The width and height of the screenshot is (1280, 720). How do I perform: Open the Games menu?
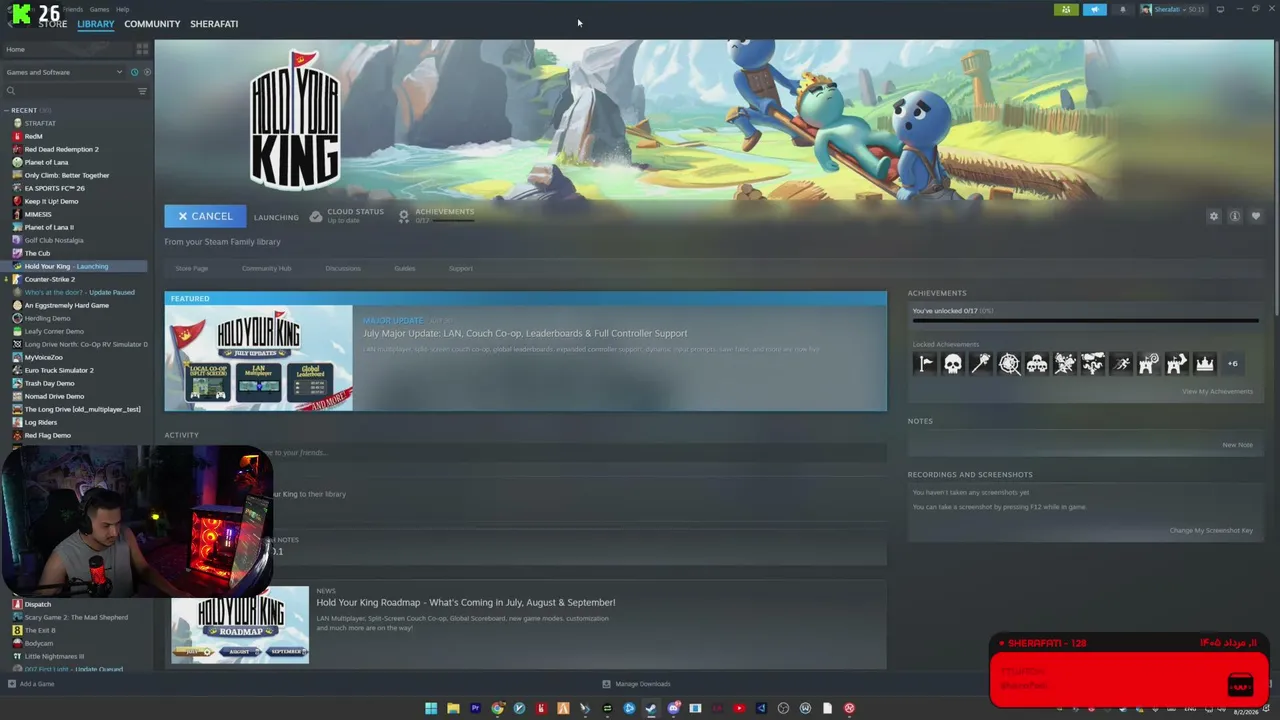tap(99, 9)
